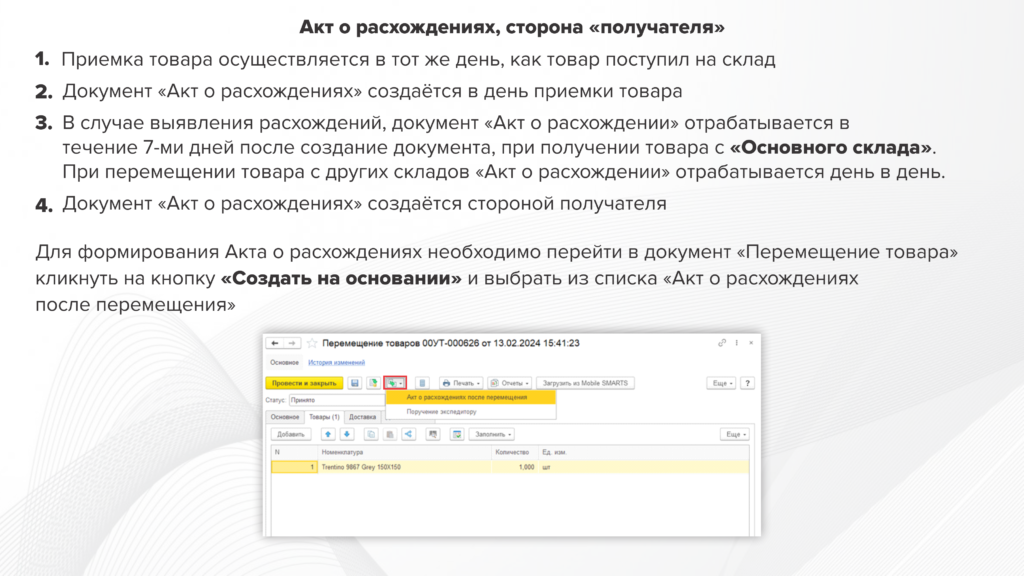Open the Отчеты dropdown
The height and width of the screenshot is (576, 1024).
509,383
